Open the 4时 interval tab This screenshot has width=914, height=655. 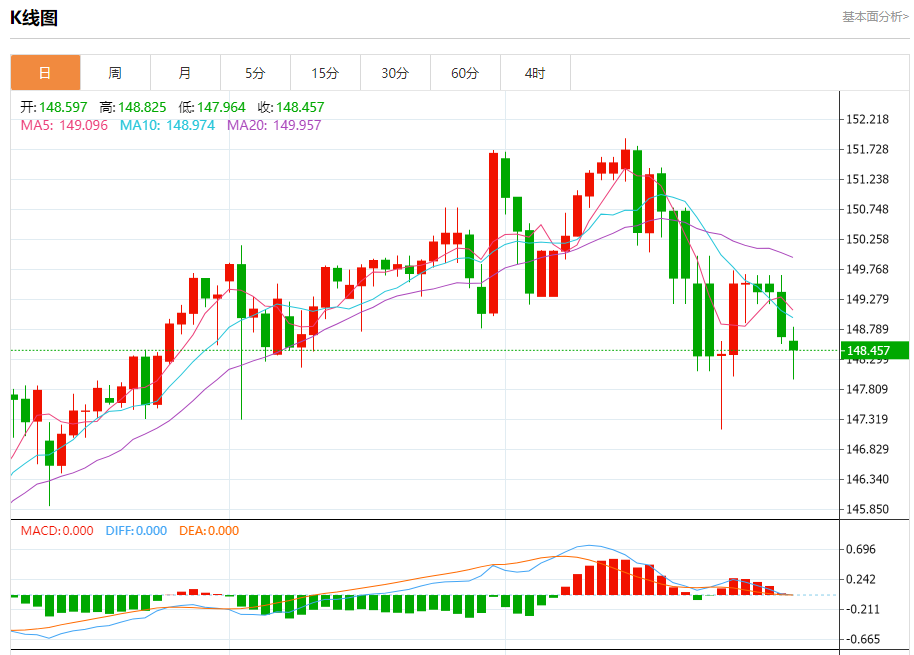coord(535,73)
